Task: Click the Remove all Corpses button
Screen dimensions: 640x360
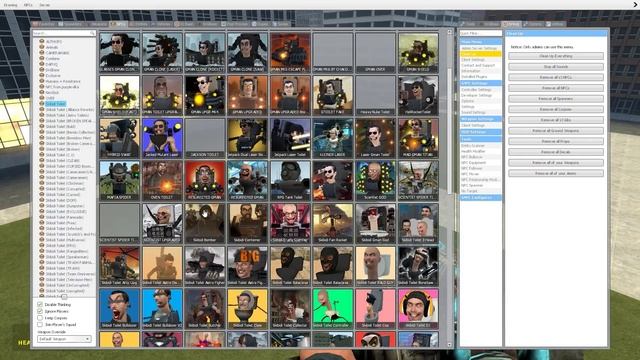Action: coord(556,109)
